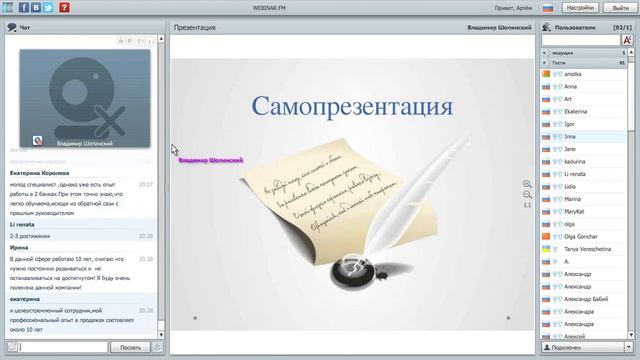The height and width of the screenshot is (360, 640).
Task: Click the 2-3 достижения chat message
Action: 30,236
